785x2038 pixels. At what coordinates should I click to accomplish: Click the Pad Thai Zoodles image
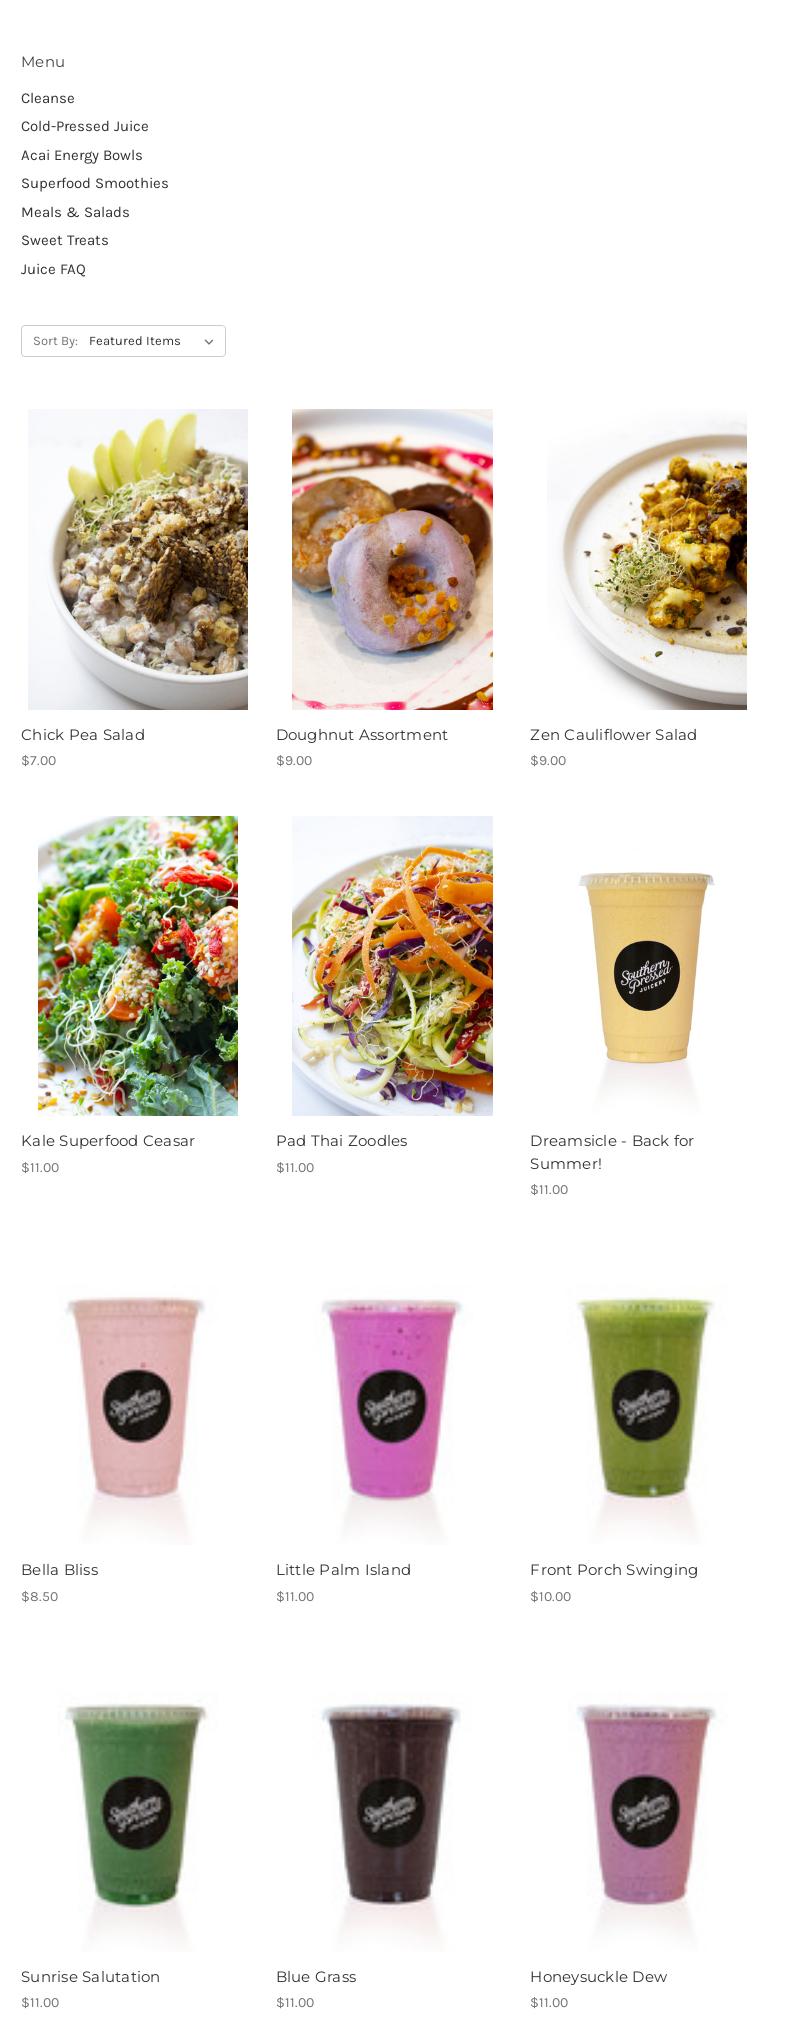tap(392, 966)
